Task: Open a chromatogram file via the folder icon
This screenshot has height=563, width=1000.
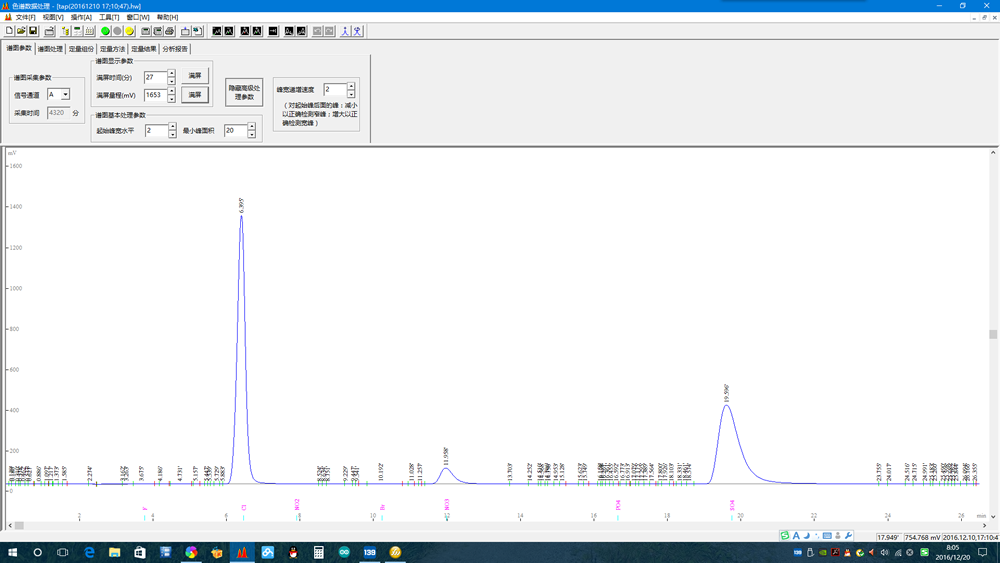Action: coord(21,31)
